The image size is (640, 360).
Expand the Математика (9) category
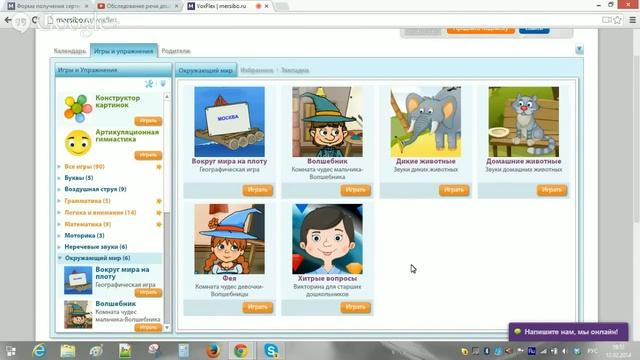click(x=88, y=224)
